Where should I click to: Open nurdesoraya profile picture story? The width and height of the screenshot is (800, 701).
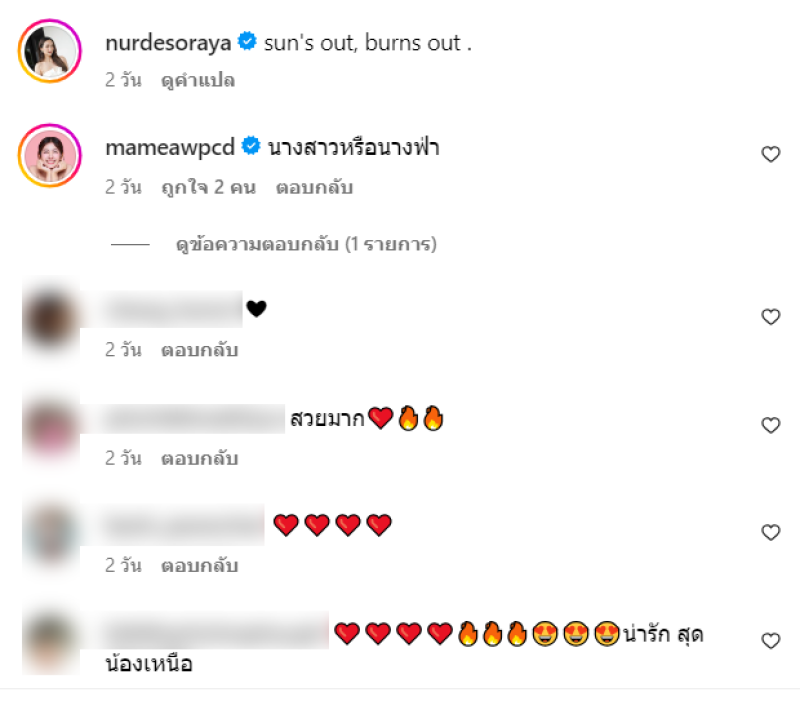pos(50,51)
